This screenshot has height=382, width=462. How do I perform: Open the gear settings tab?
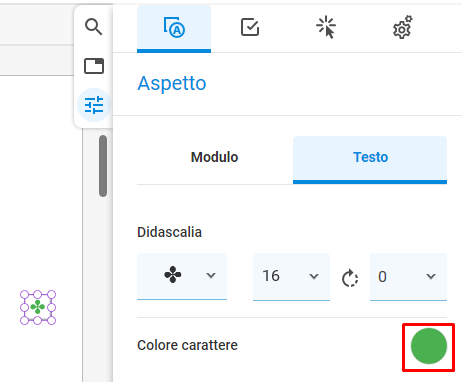point(402,28)
